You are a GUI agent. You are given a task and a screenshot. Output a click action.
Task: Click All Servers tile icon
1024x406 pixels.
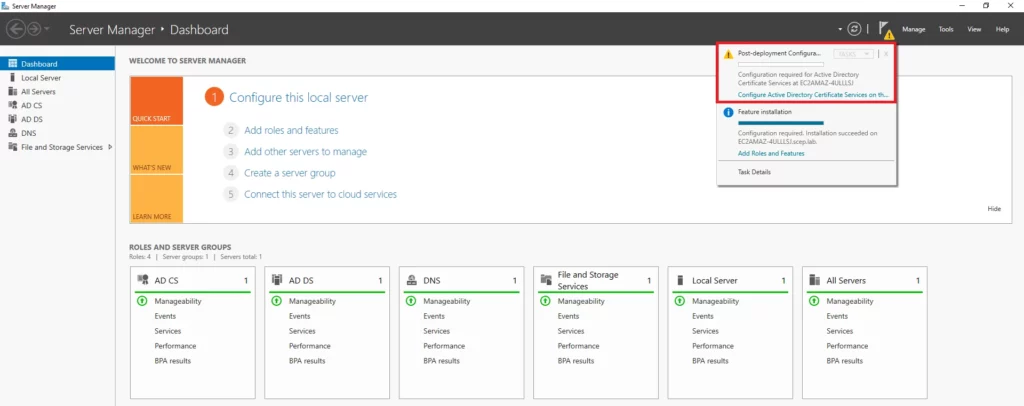(x=814, y=280)
